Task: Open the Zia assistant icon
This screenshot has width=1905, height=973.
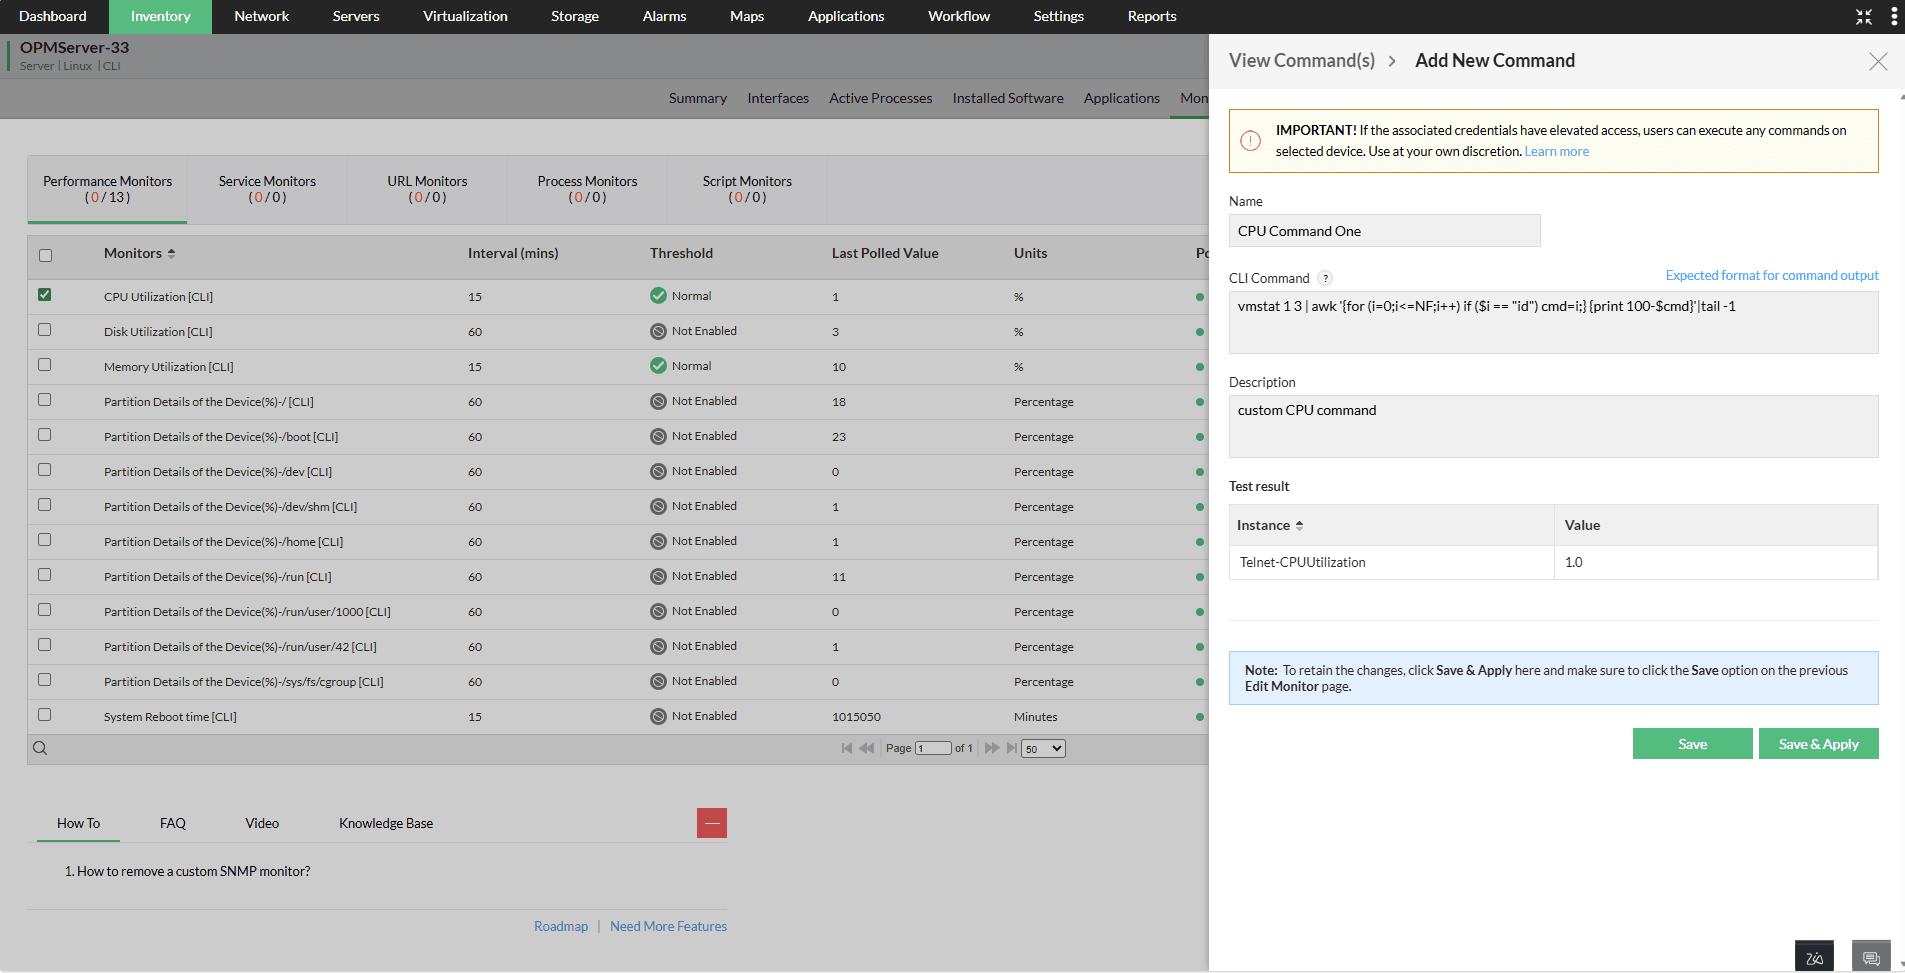Action: [x=1814, y=956]
